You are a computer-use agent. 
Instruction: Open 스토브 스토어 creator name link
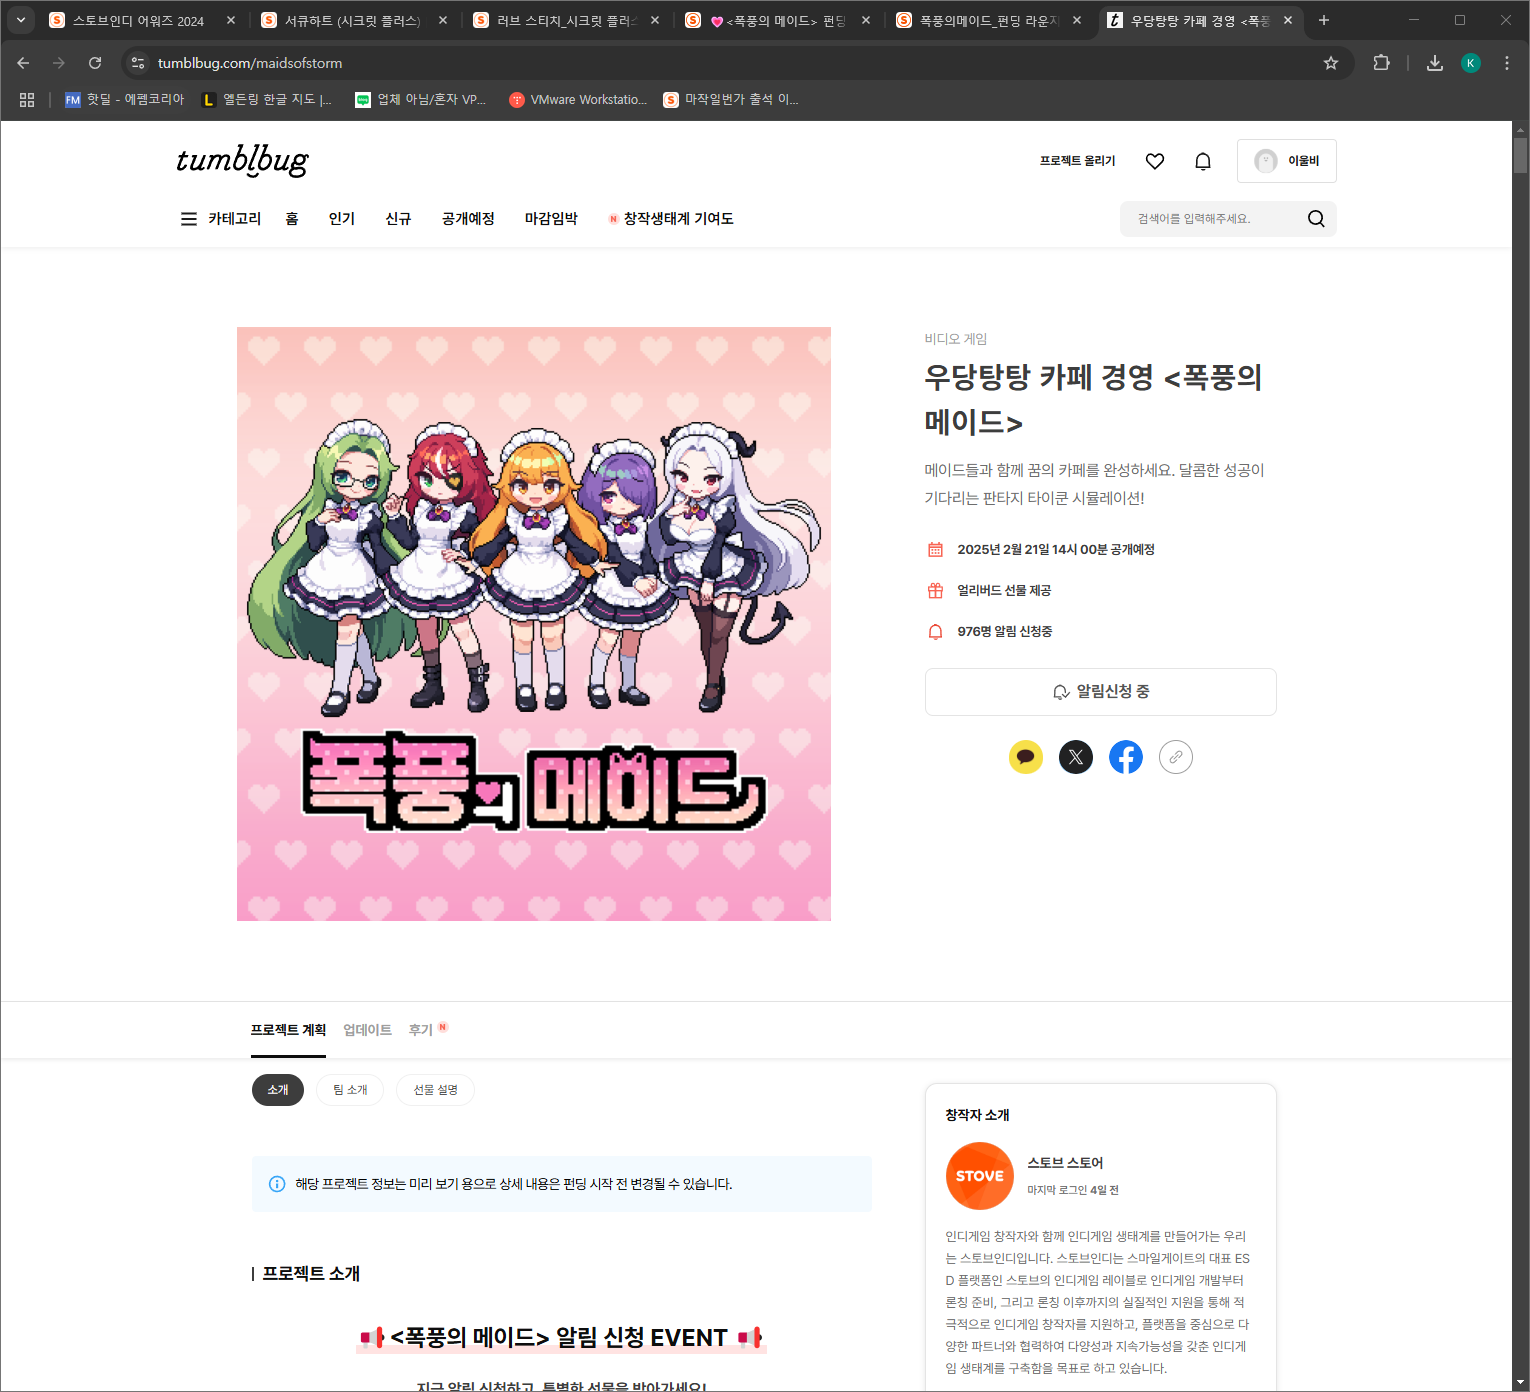pyautogui.click(x=1065, y=1163)
